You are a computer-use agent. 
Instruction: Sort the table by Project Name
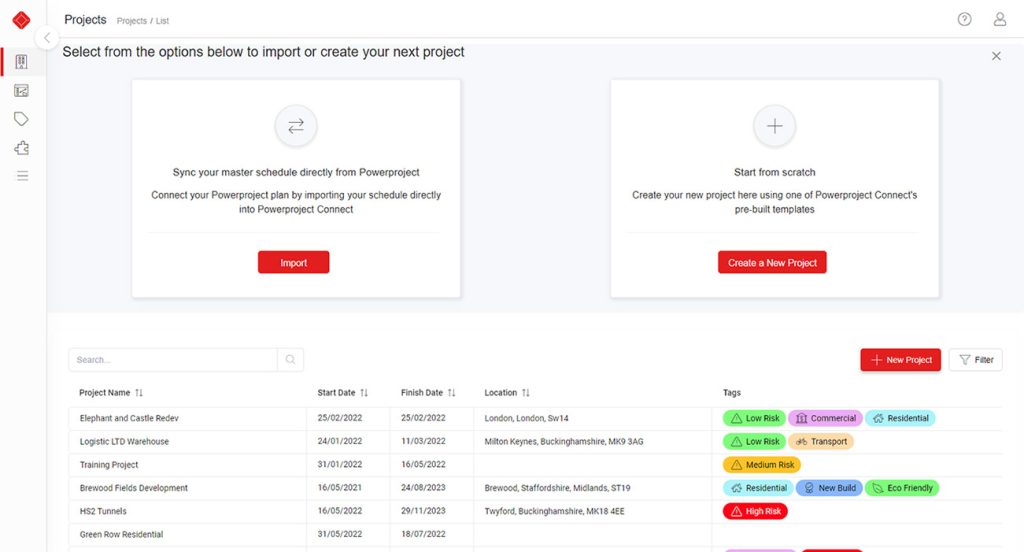click(139, 393)
